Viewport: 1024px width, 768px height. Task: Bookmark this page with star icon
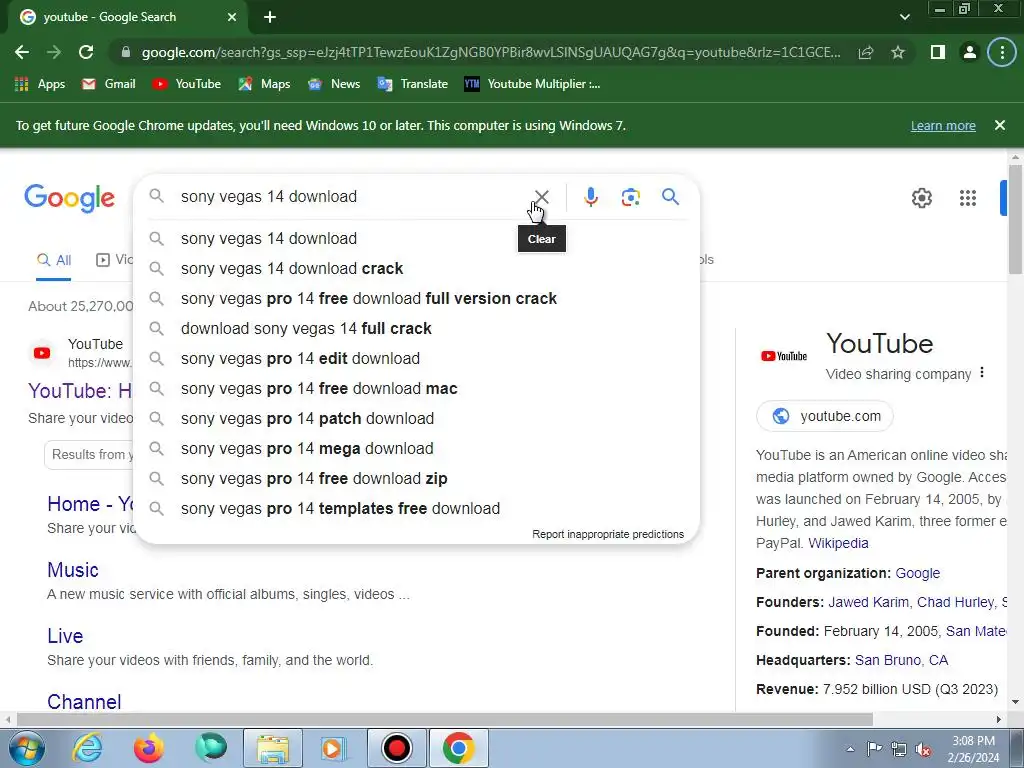tap(898, 52)
